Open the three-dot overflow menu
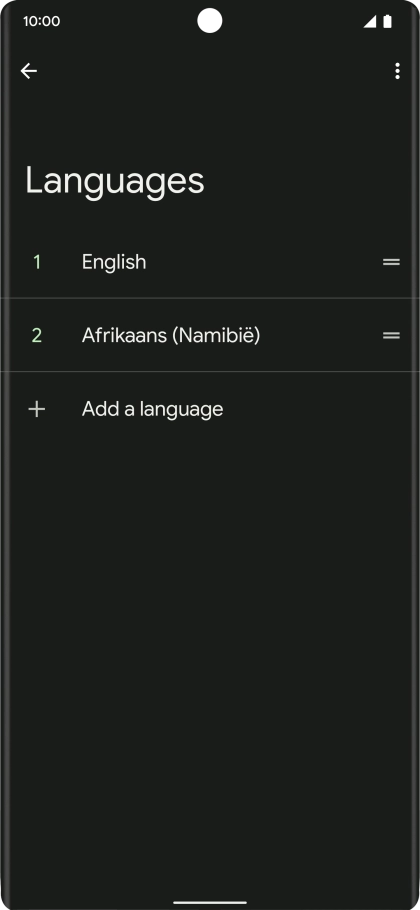The height and width of the screenshot is (910, 420). (397, 71)
